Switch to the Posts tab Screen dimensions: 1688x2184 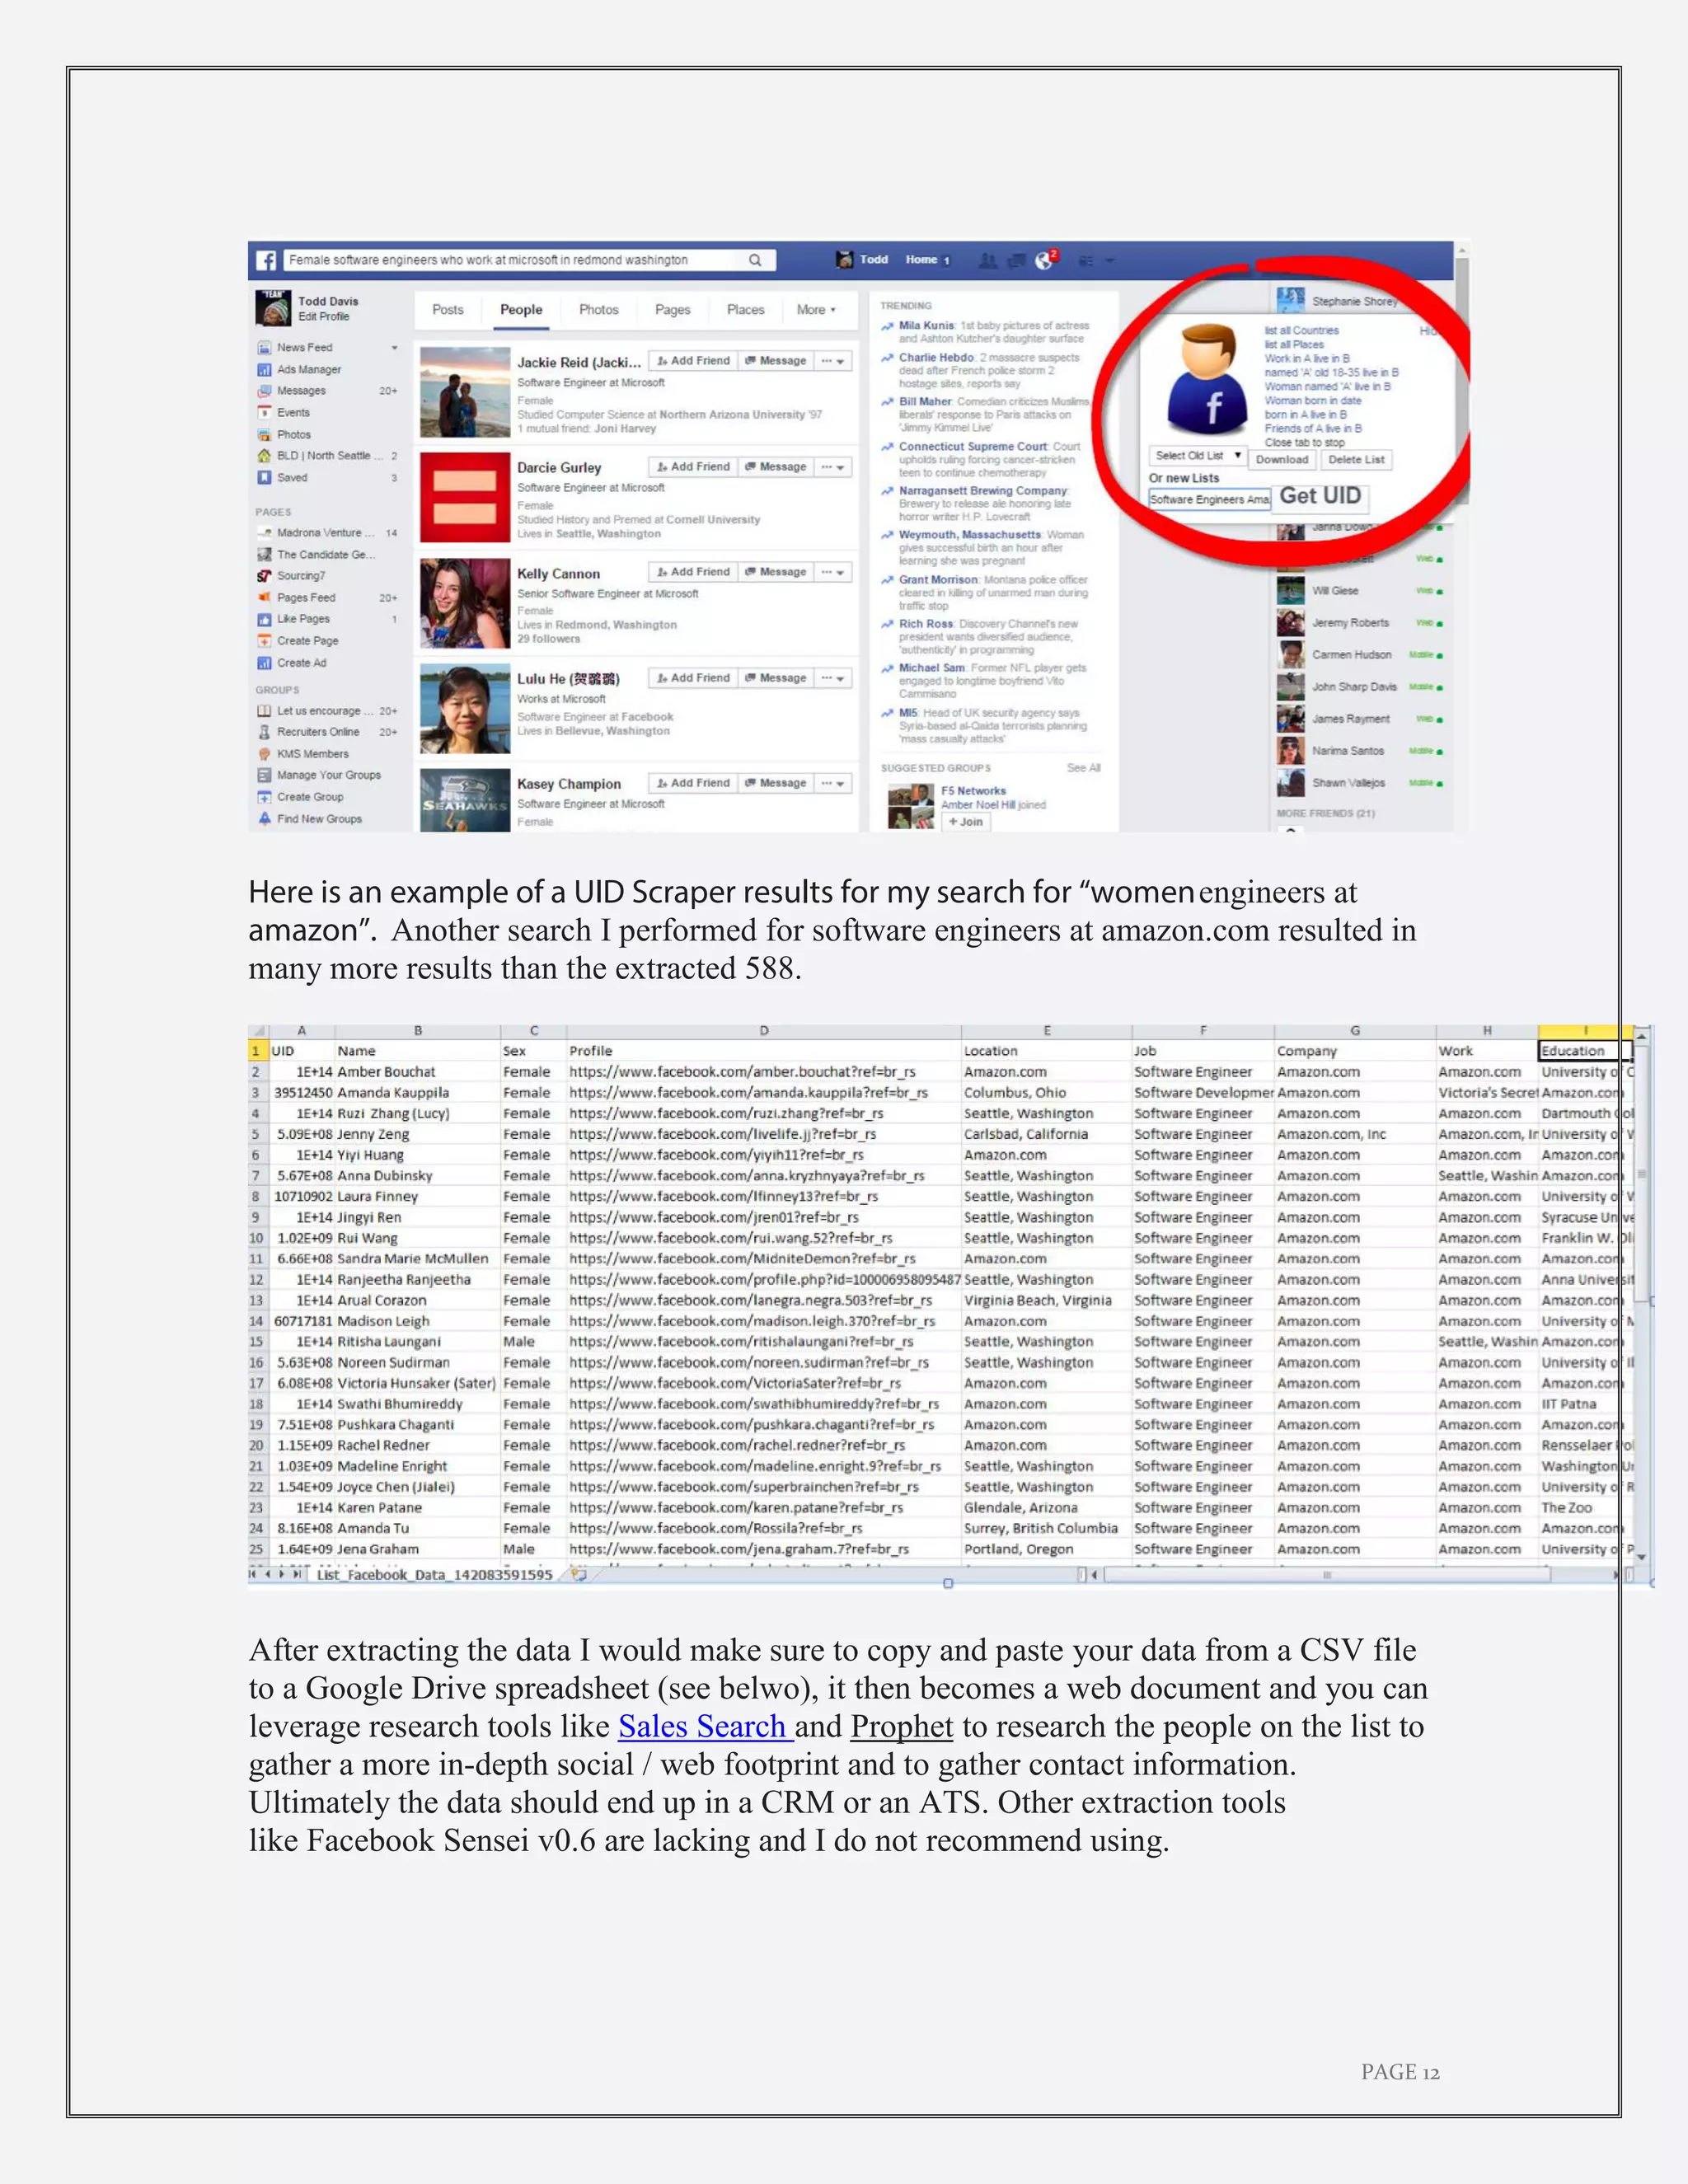coord(448,310)
